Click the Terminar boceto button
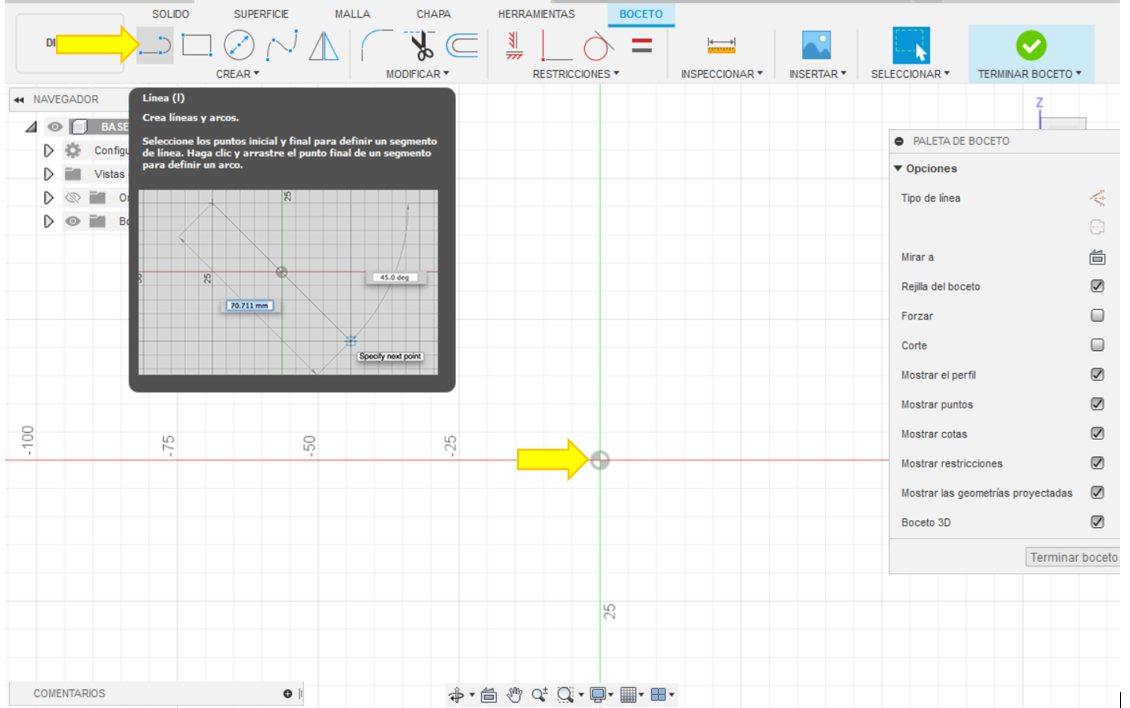The height and width of the screenshot is (708, 1130). [x=1073, y=557]
